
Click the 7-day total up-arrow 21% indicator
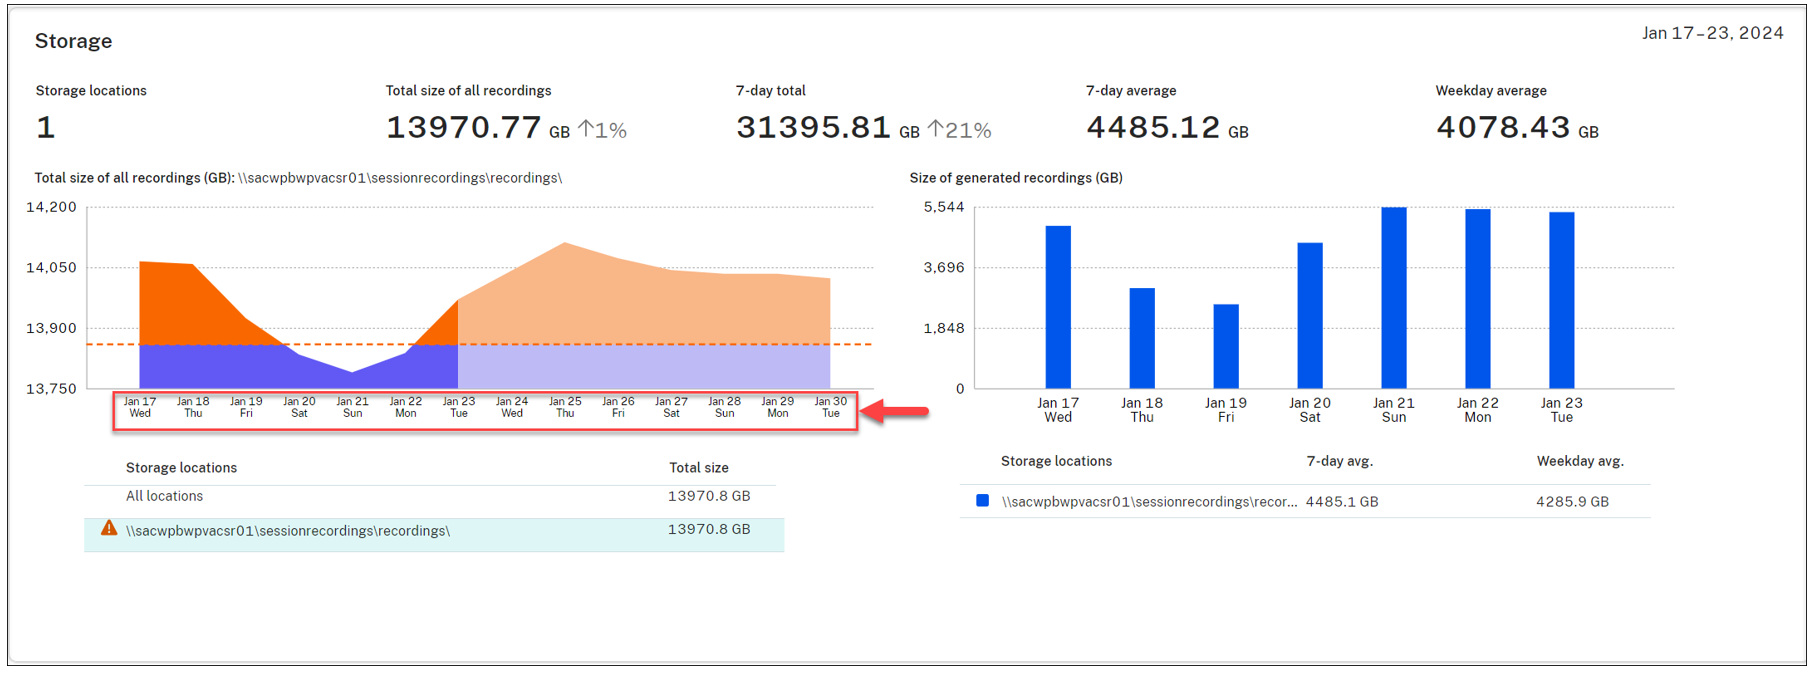click(x=959, y=130)
